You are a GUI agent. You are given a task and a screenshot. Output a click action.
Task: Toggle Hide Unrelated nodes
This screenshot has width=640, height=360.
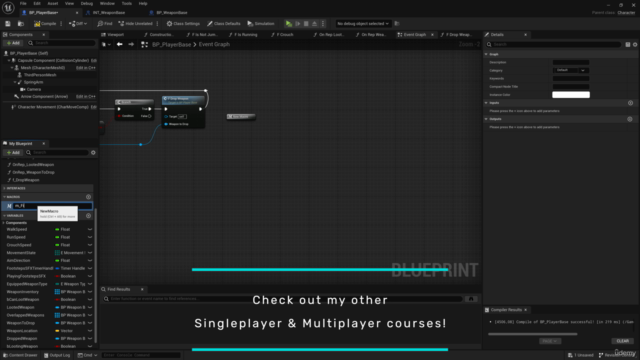[x=136, y=24]
